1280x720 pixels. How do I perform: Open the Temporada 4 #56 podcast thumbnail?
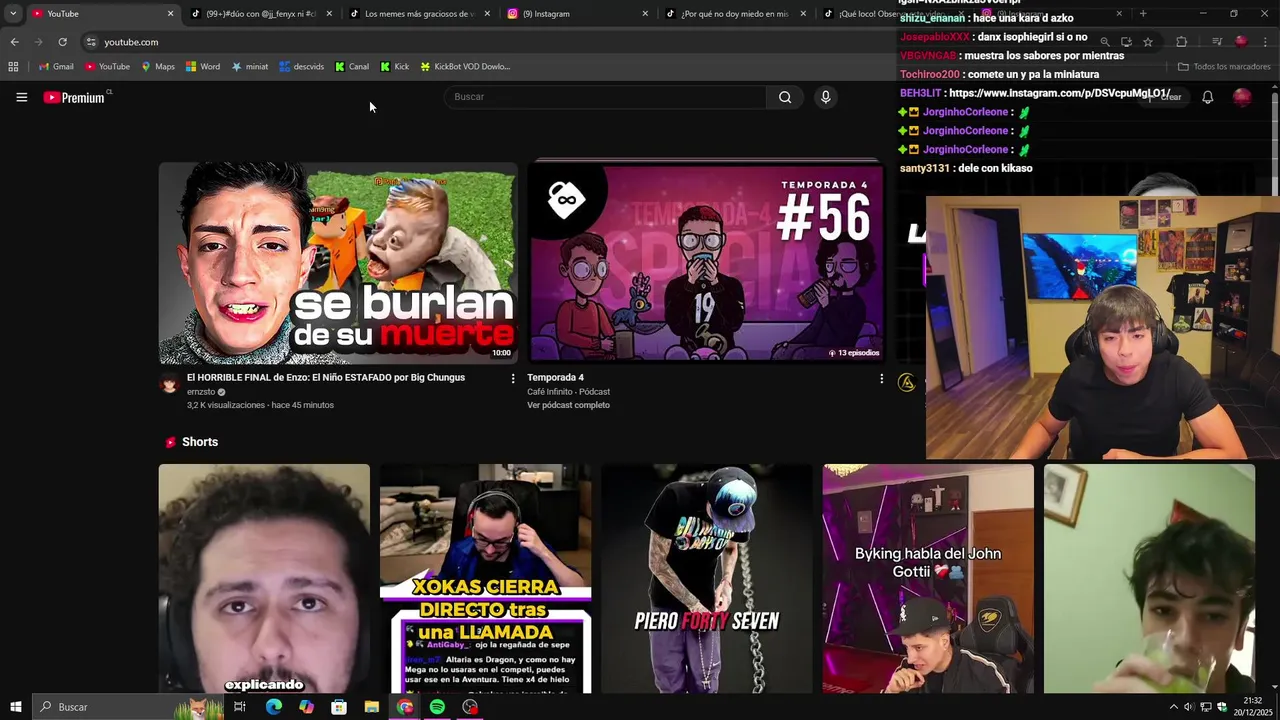[x=706, y=264]
